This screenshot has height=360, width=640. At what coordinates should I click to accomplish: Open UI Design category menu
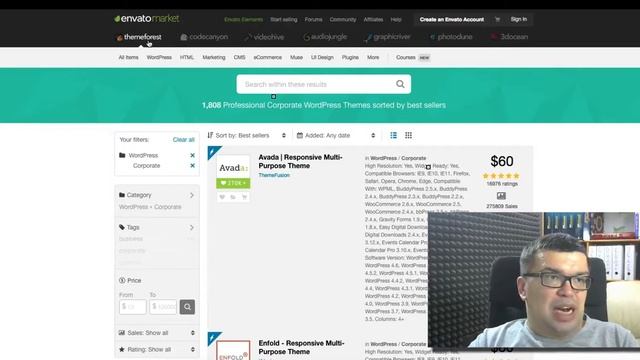pos(322,58)
